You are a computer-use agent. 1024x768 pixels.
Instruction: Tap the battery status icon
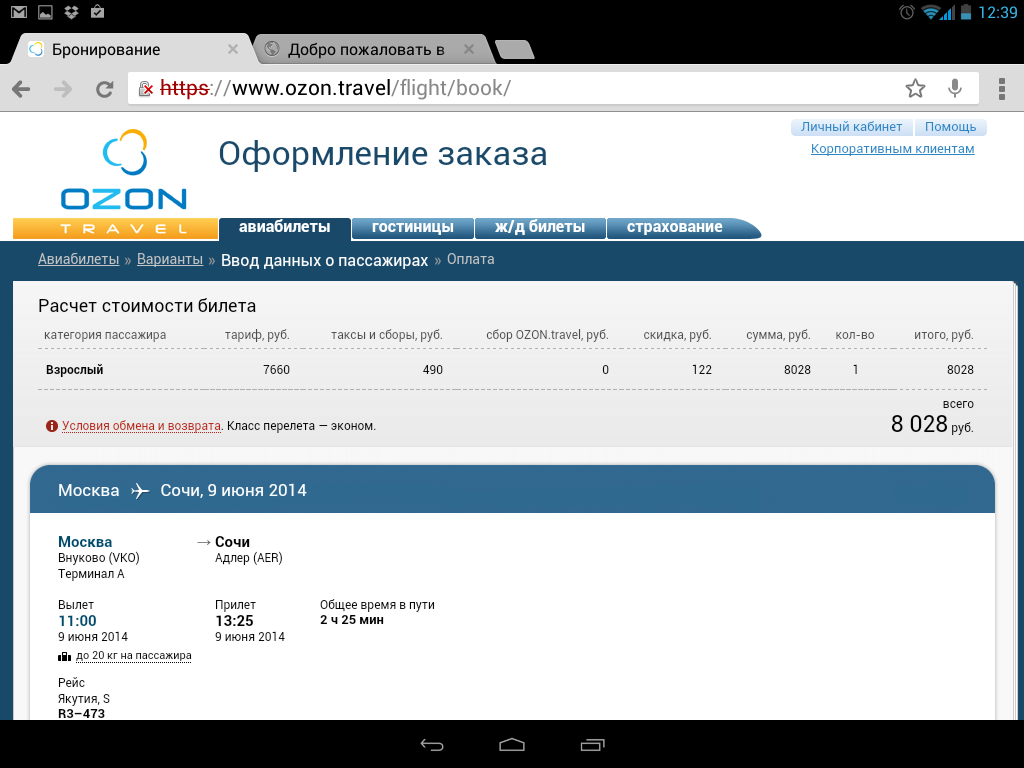[966, 12]
